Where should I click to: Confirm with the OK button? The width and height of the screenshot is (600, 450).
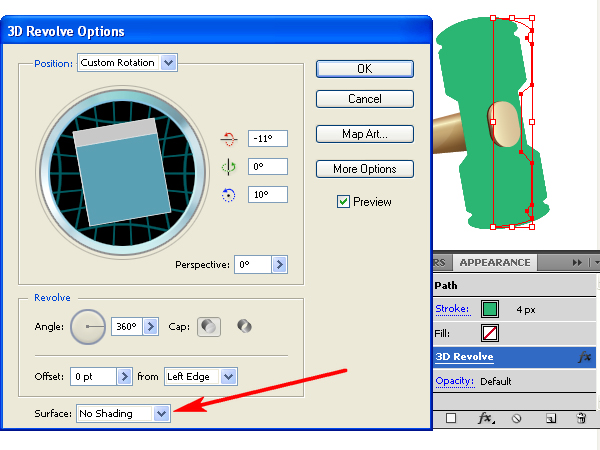click(x=365, y=69)
